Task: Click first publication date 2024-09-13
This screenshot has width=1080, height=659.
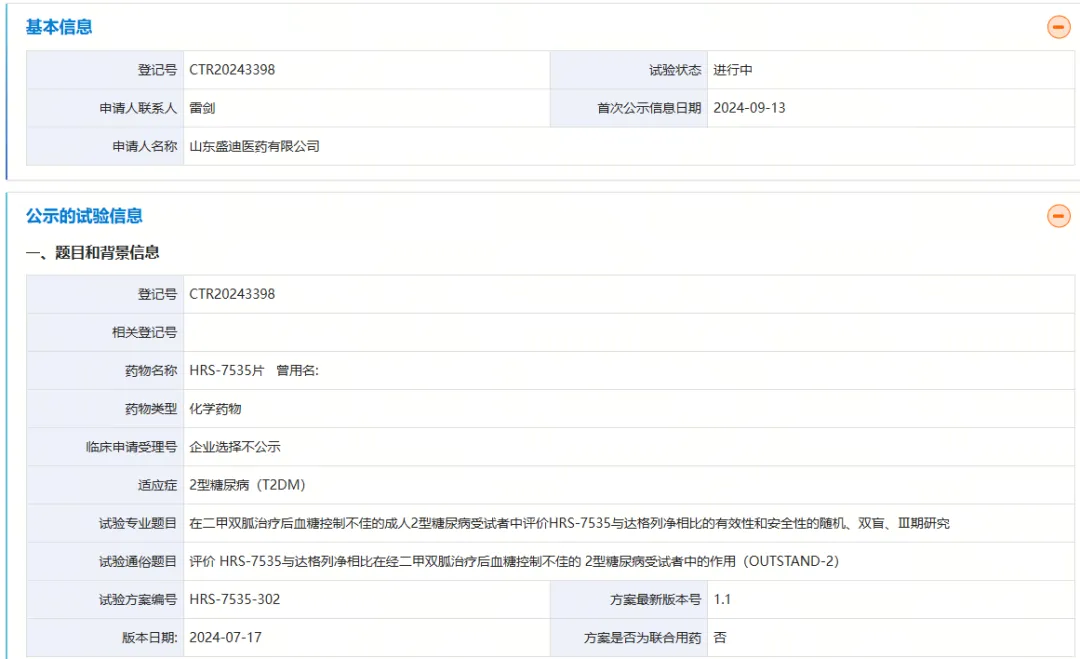Action: (x=749, y=108)
